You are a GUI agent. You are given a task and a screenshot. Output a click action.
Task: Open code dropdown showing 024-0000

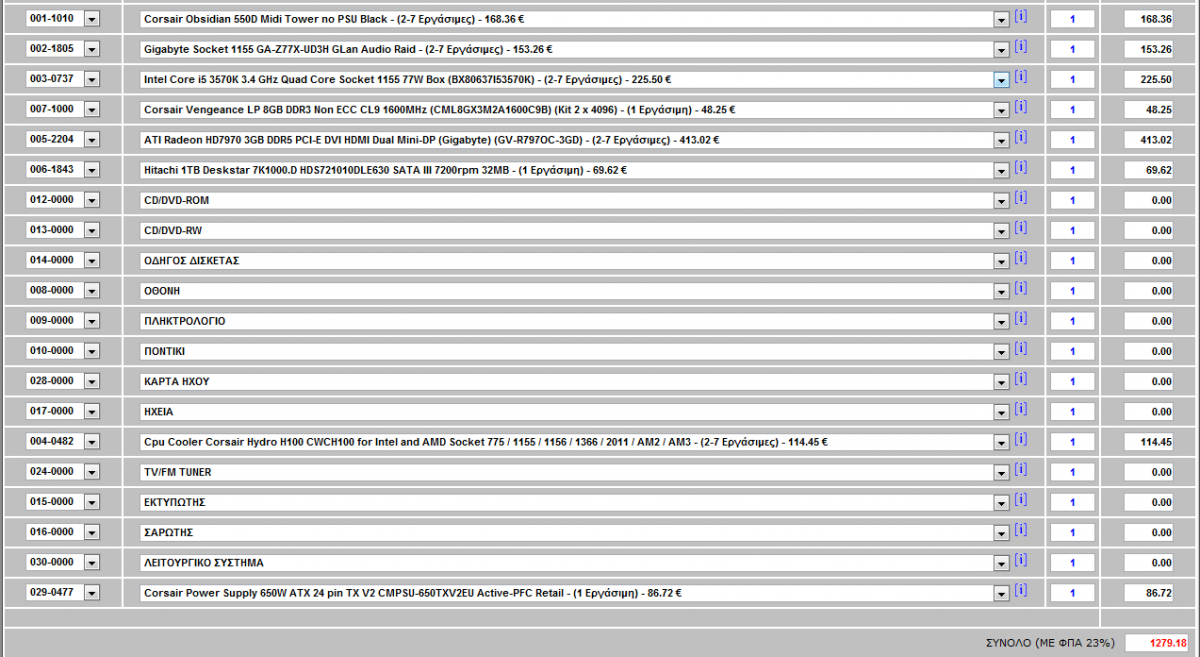92,472
